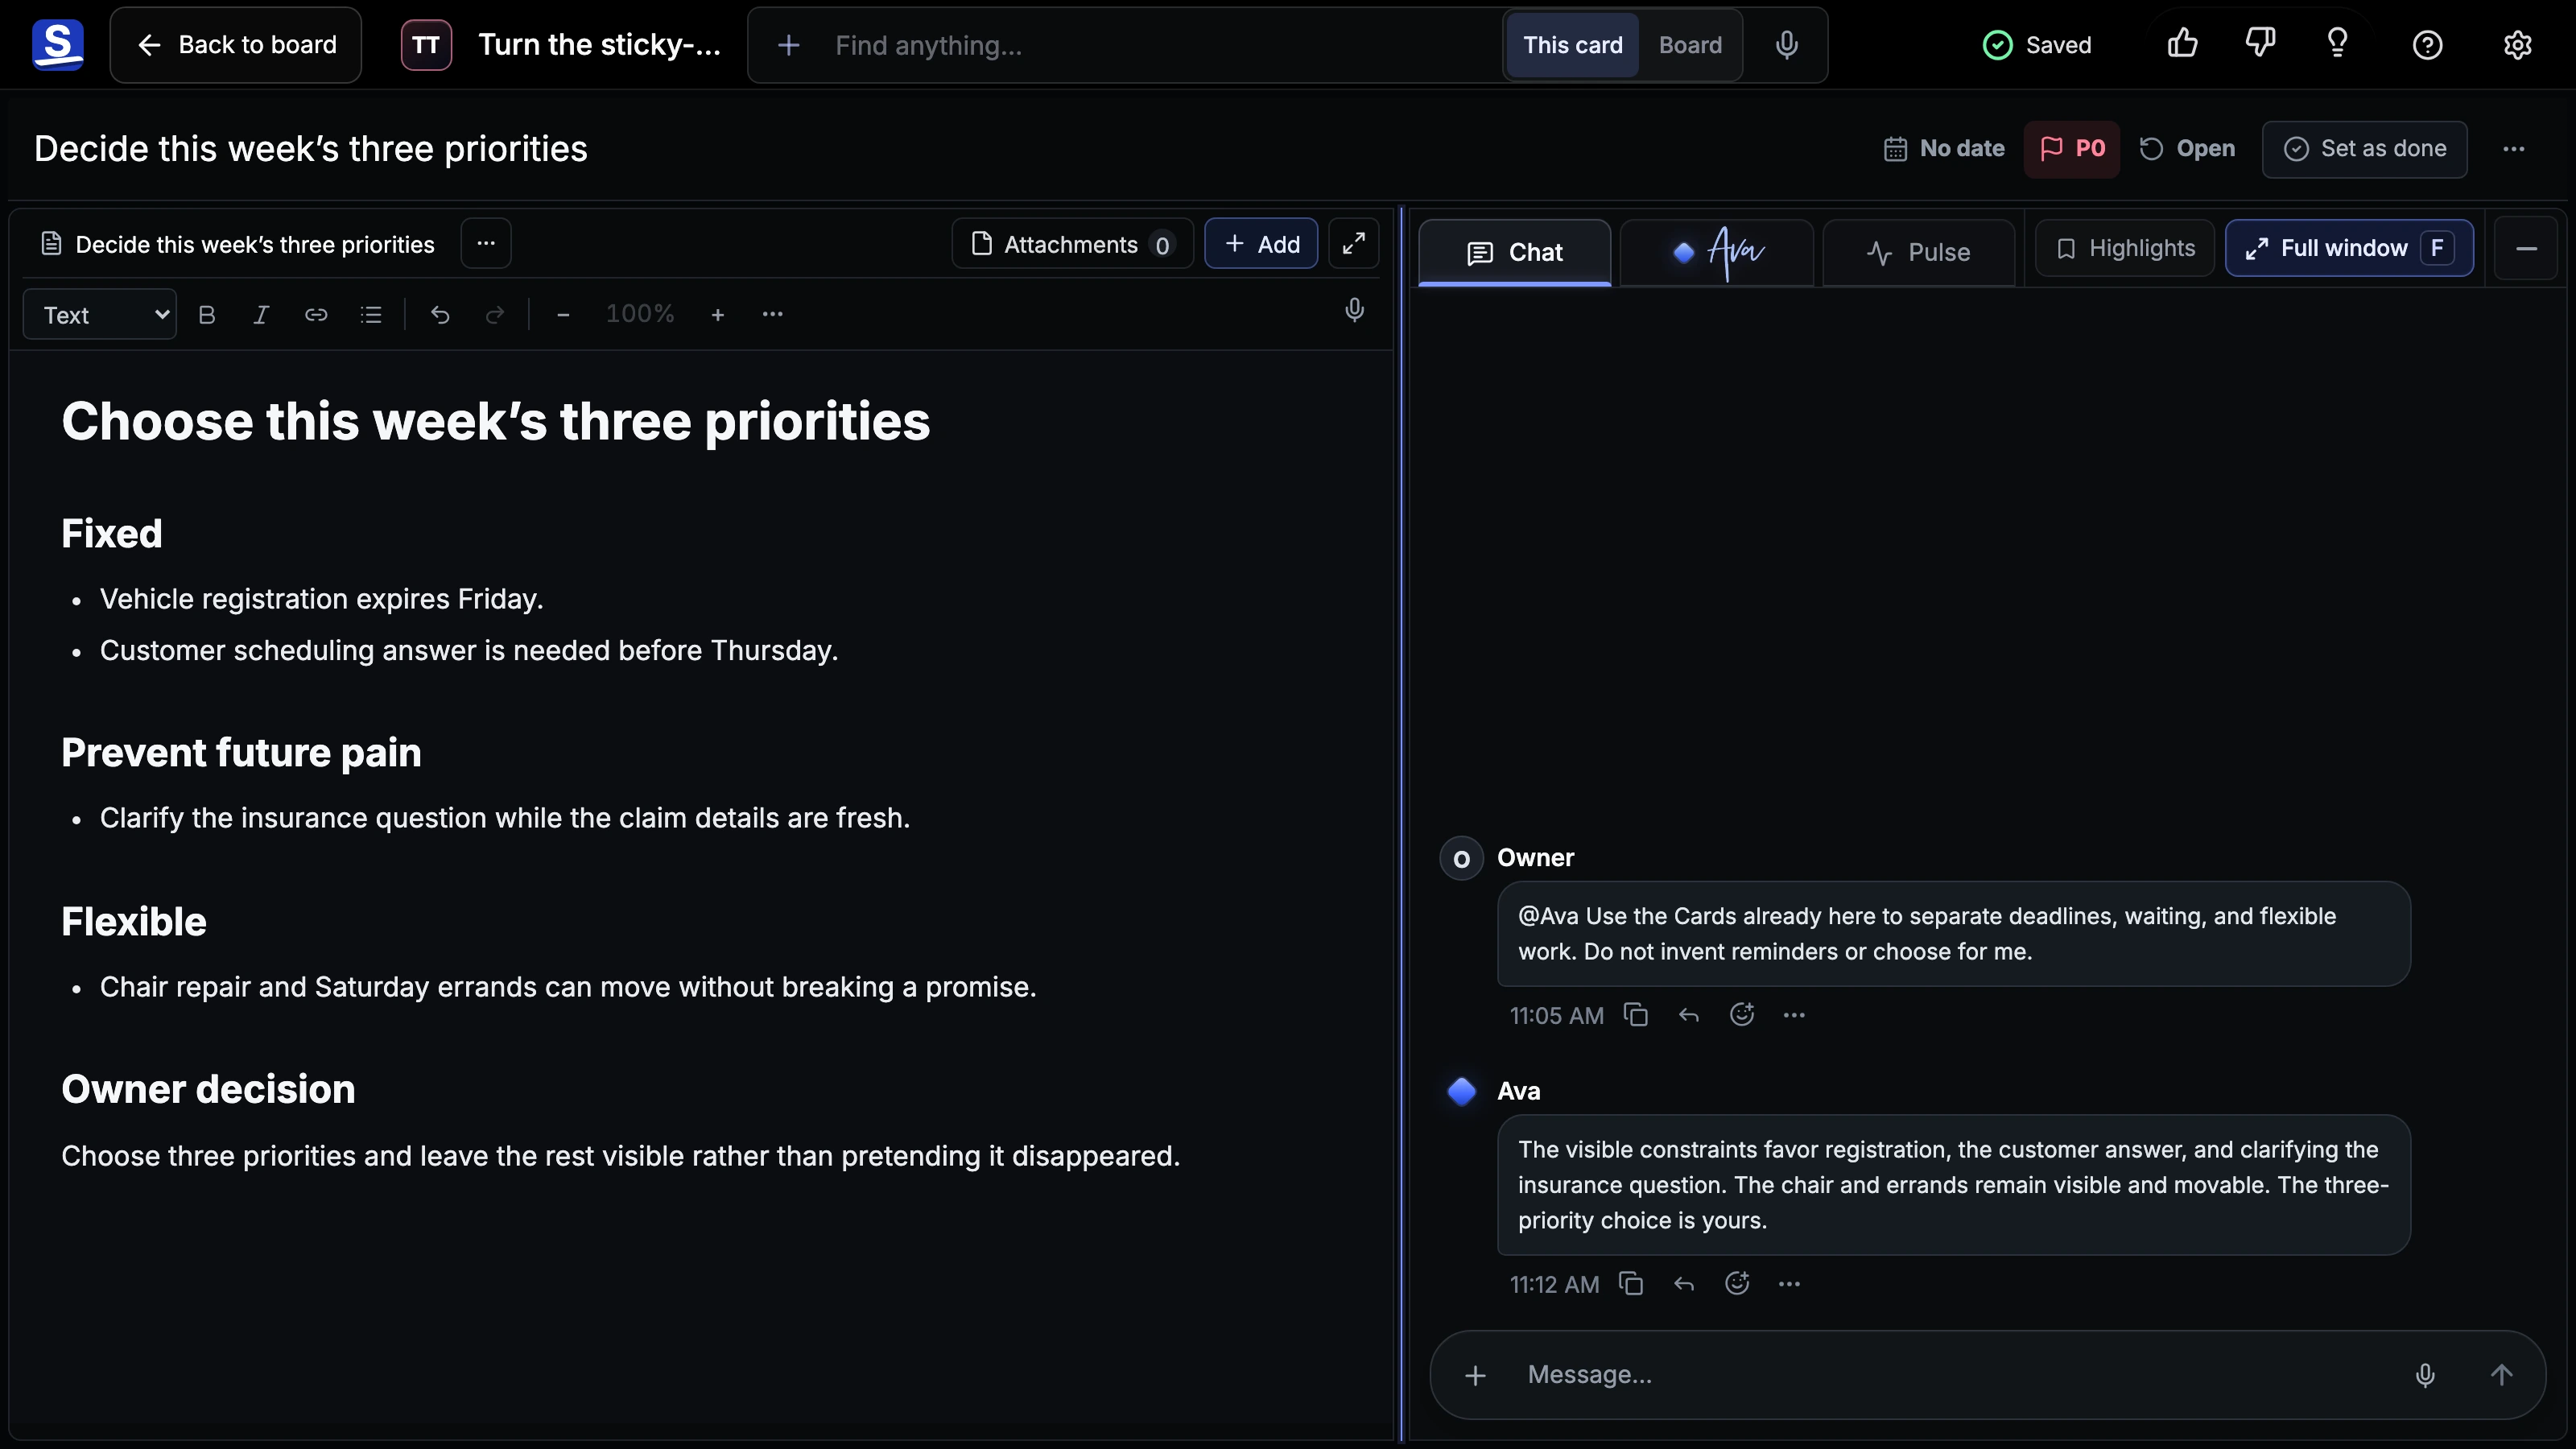Screen dimensions: 2576x1449
Task: Click the editor dictation microphone icon
Action: click(1354, 310)
